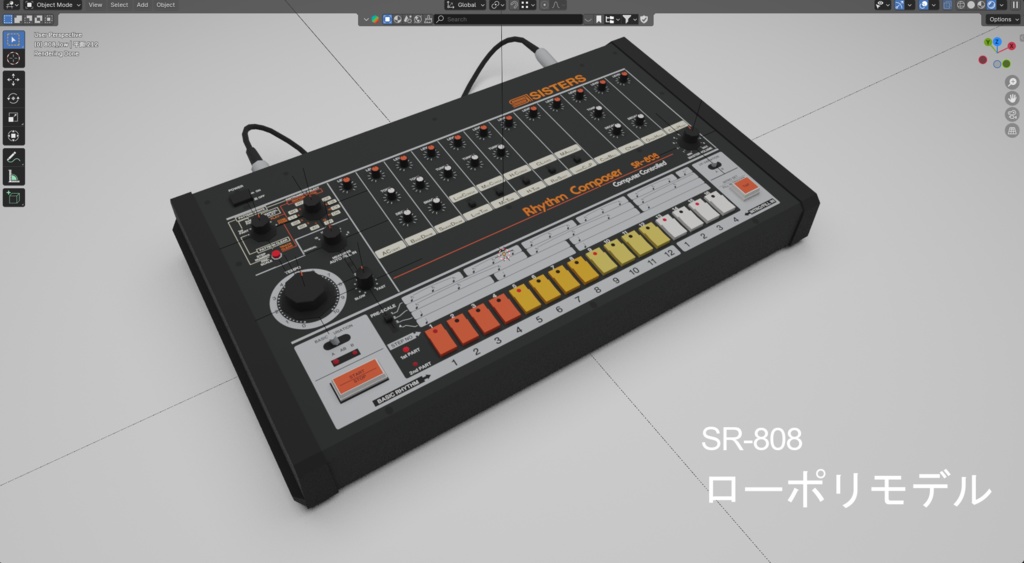Open the View menu
This screenshot has height=563, width=1024.
95,5
